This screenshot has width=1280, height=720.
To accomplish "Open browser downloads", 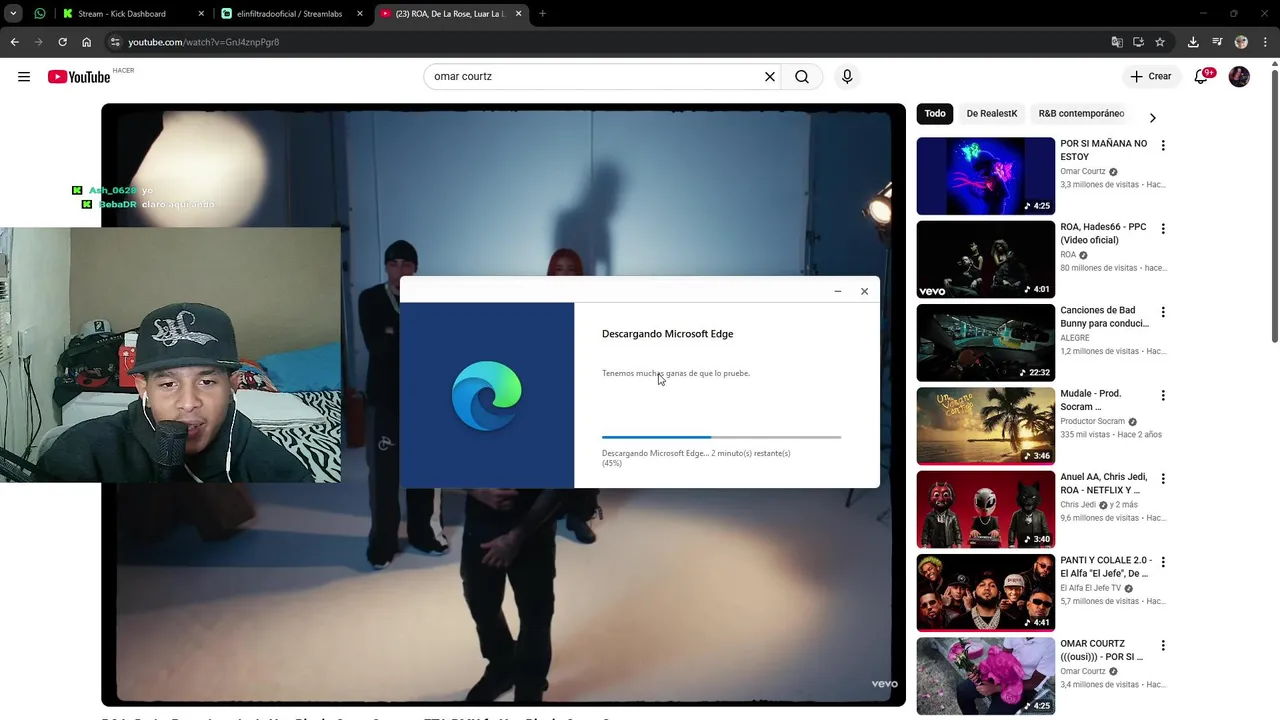I will click(1193, 42).
